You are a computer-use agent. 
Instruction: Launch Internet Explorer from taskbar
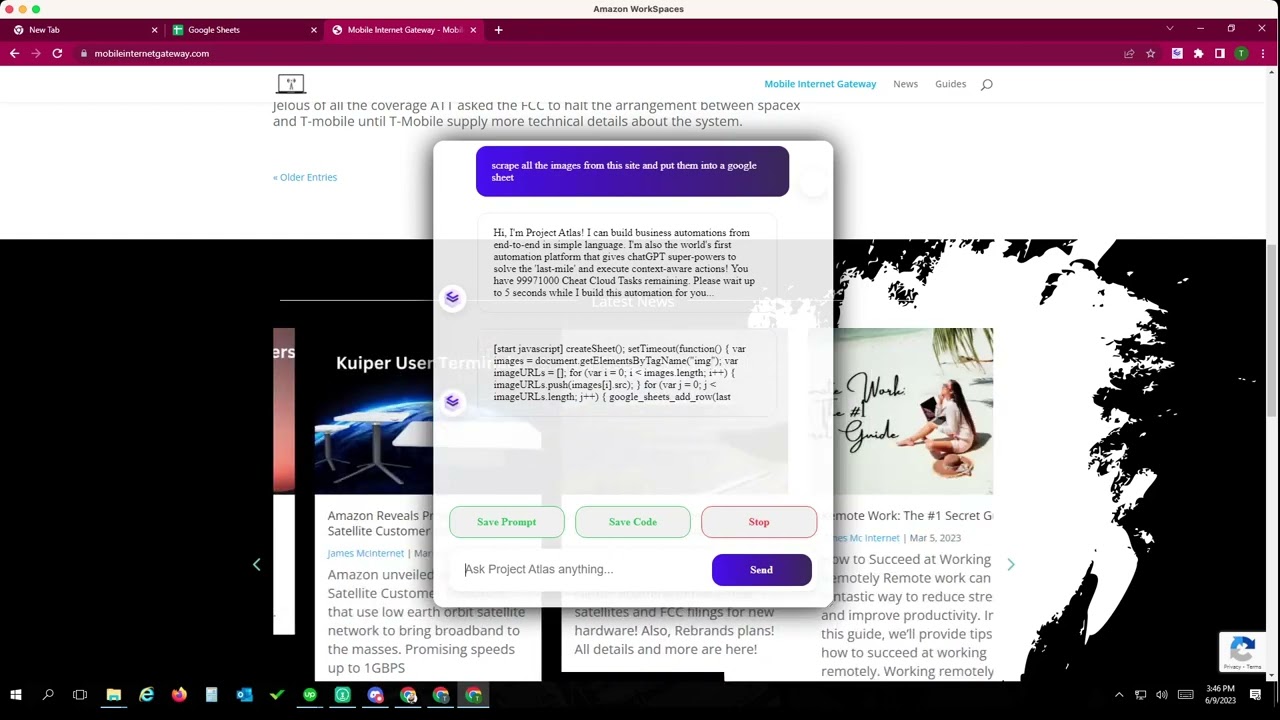[146, 695]
